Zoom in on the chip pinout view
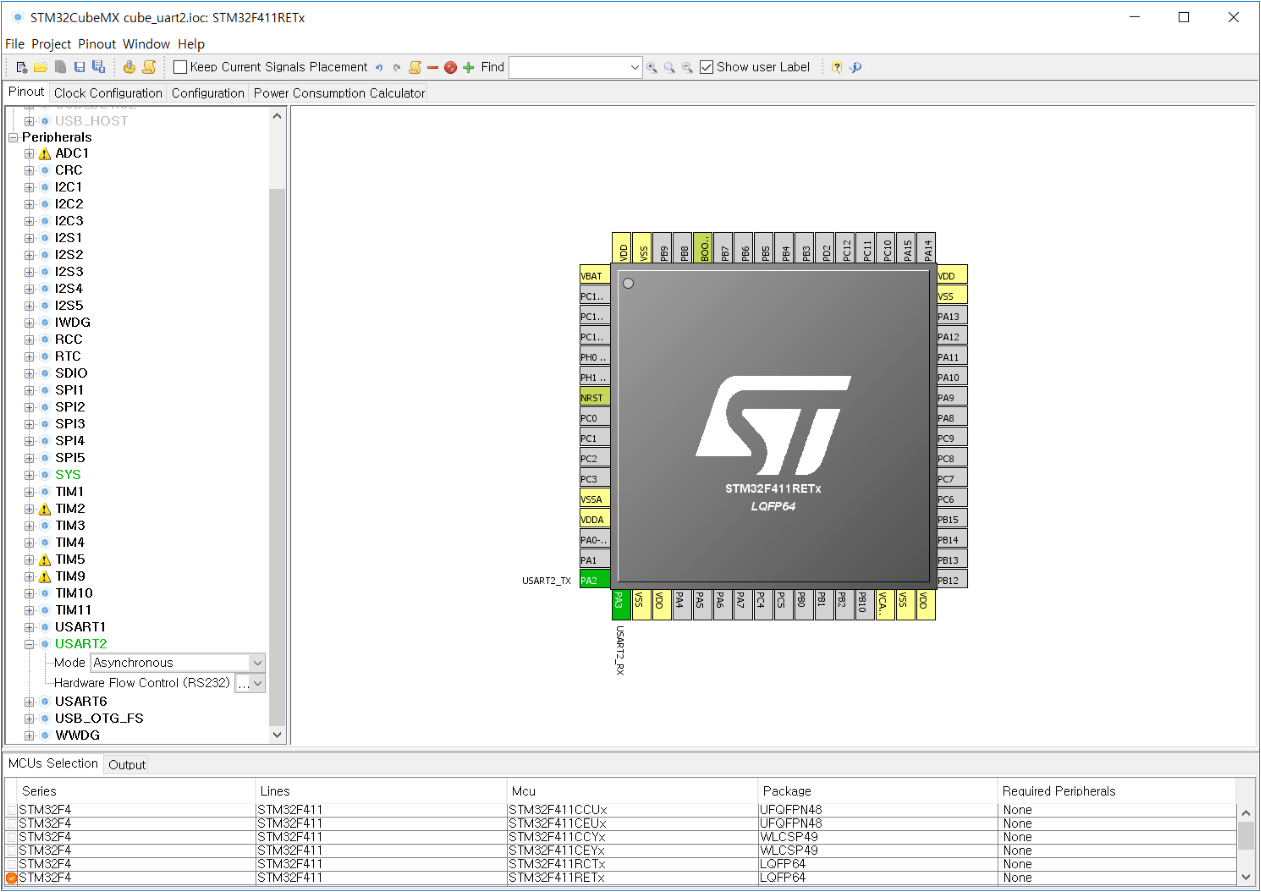This screenshot has height=892, width=1261. [652, 67]
